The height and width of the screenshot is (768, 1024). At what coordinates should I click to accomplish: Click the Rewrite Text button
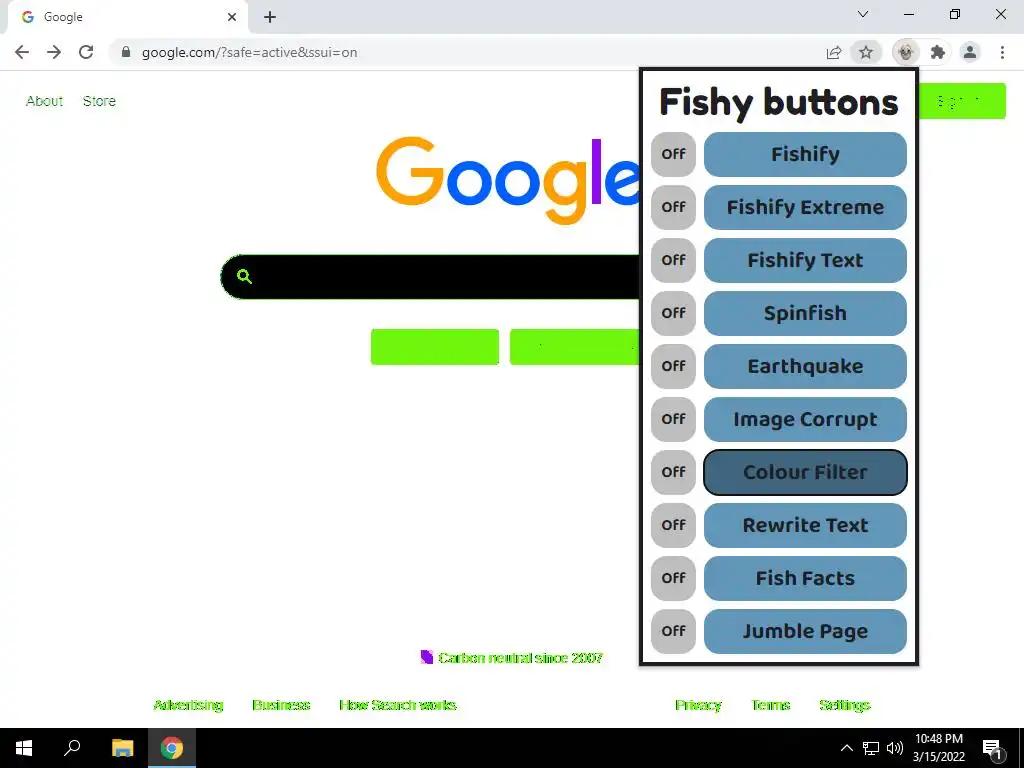(x=805, y=525)
